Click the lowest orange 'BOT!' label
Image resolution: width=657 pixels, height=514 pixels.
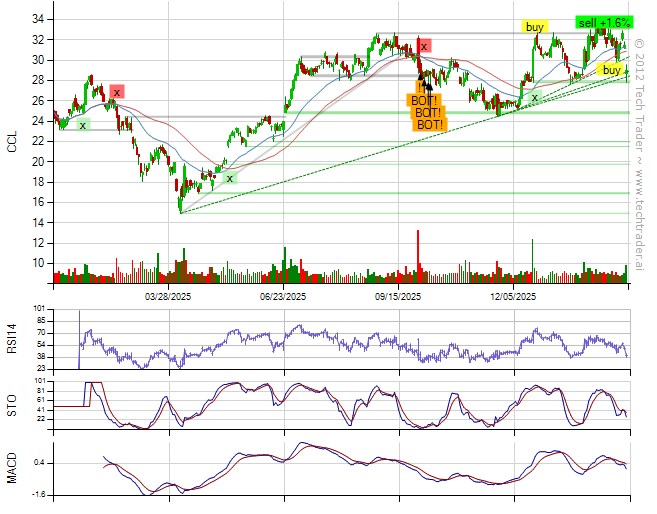(x=430, y=124)
